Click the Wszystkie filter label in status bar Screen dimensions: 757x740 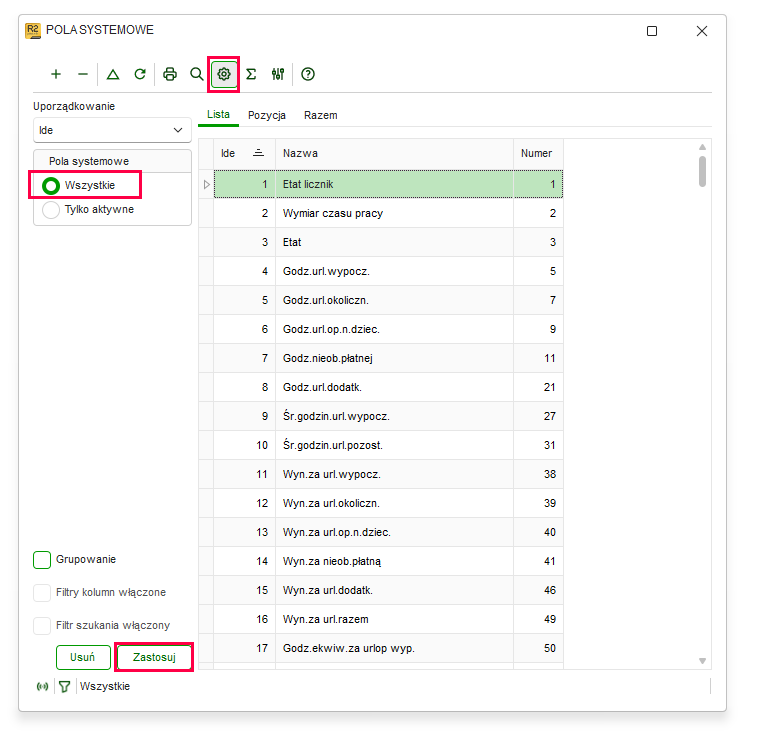click(x=105, y=686)
